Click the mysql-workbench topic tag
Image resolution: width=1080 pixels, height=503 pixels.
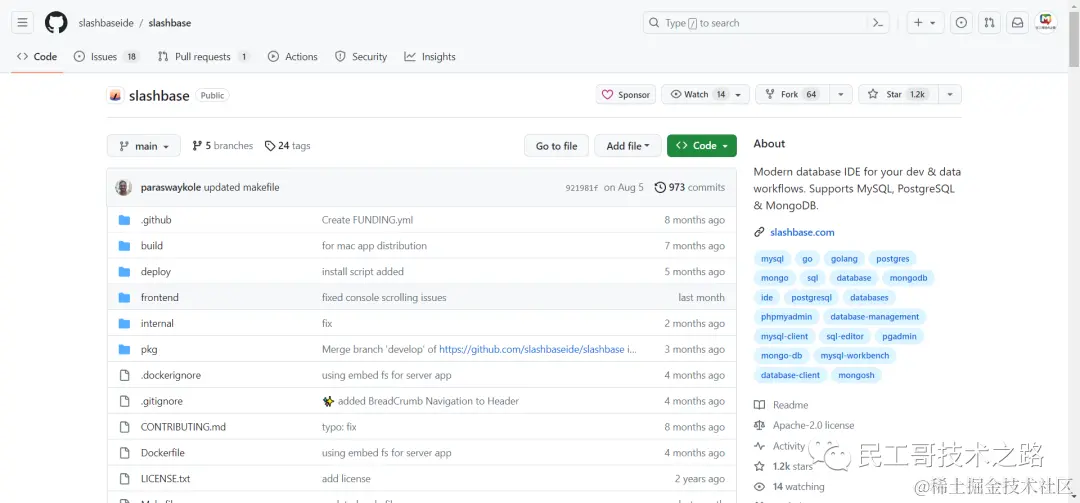click(855, 356)
